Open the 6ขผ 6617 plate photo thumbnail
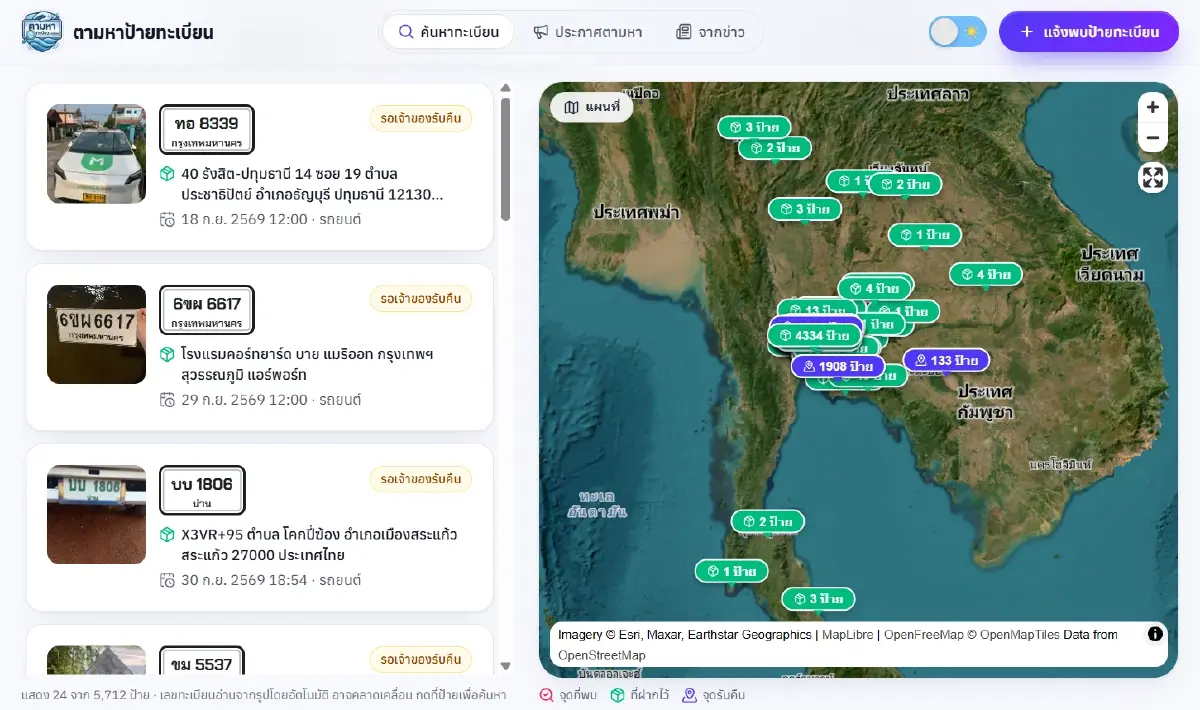Screen dimensions: 1200x710 point(96,334)
